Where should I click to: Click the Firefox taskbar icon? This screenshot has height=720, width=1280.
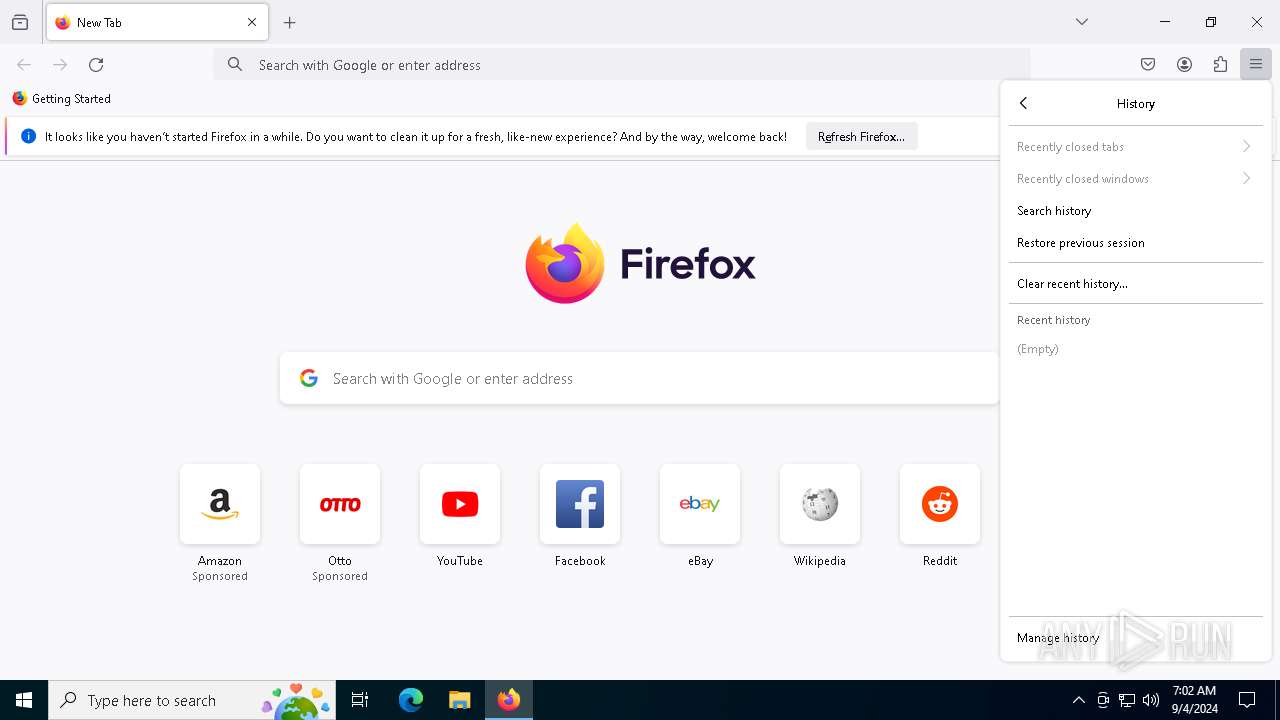[509, 700]
